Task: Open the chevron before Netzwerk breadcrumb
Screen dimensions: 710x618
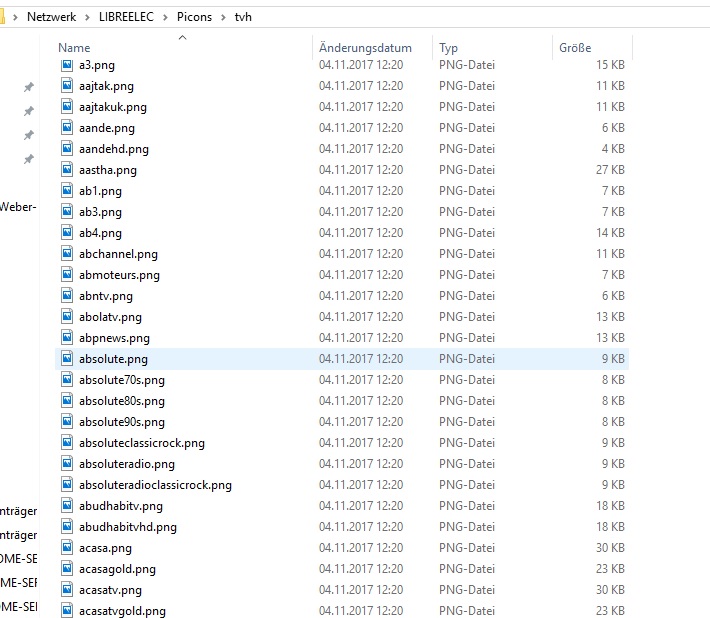Action: 15,17
